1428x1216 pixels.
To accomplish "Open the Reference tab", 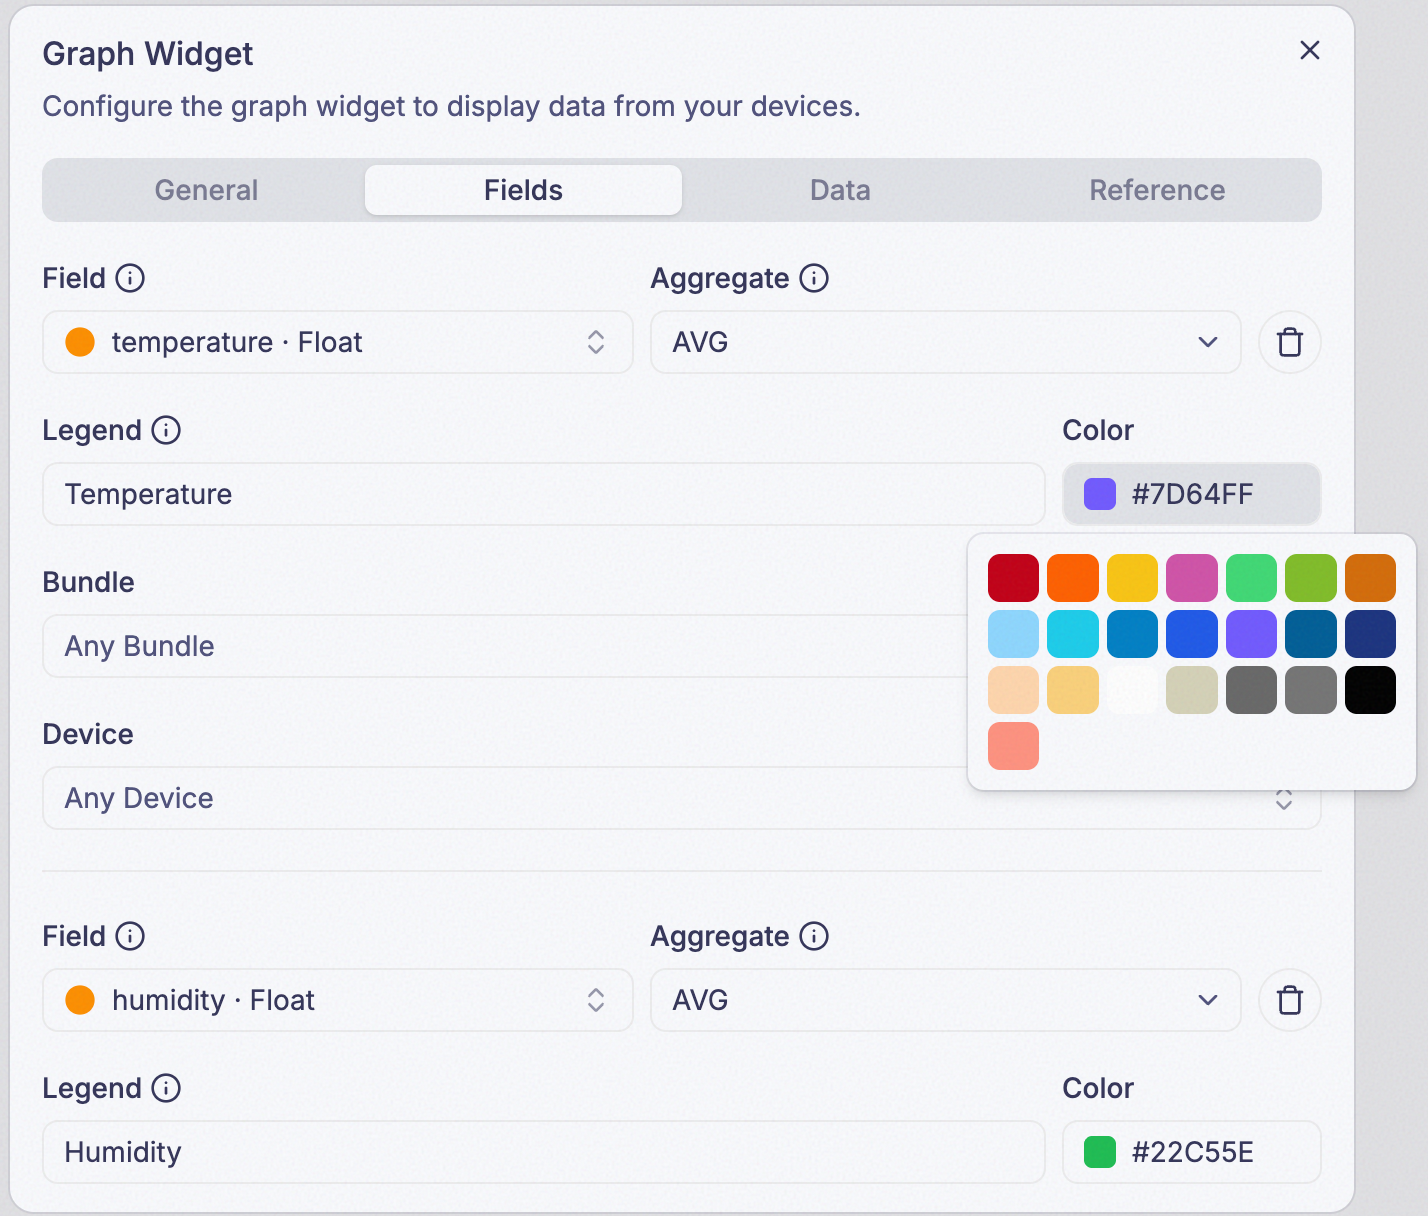I will click(x=1157, y=190).
